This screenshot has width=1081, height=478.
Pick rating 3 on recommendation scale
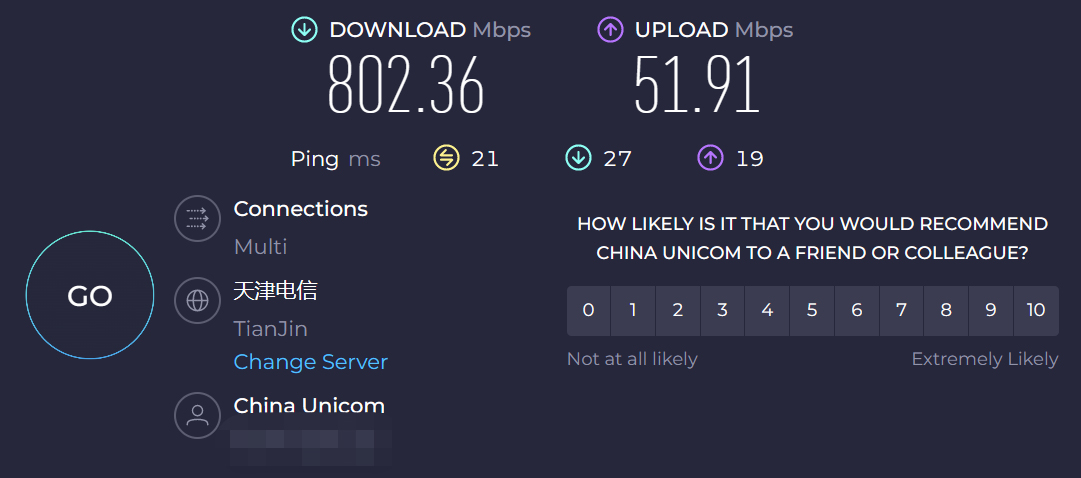click(722, 310)
